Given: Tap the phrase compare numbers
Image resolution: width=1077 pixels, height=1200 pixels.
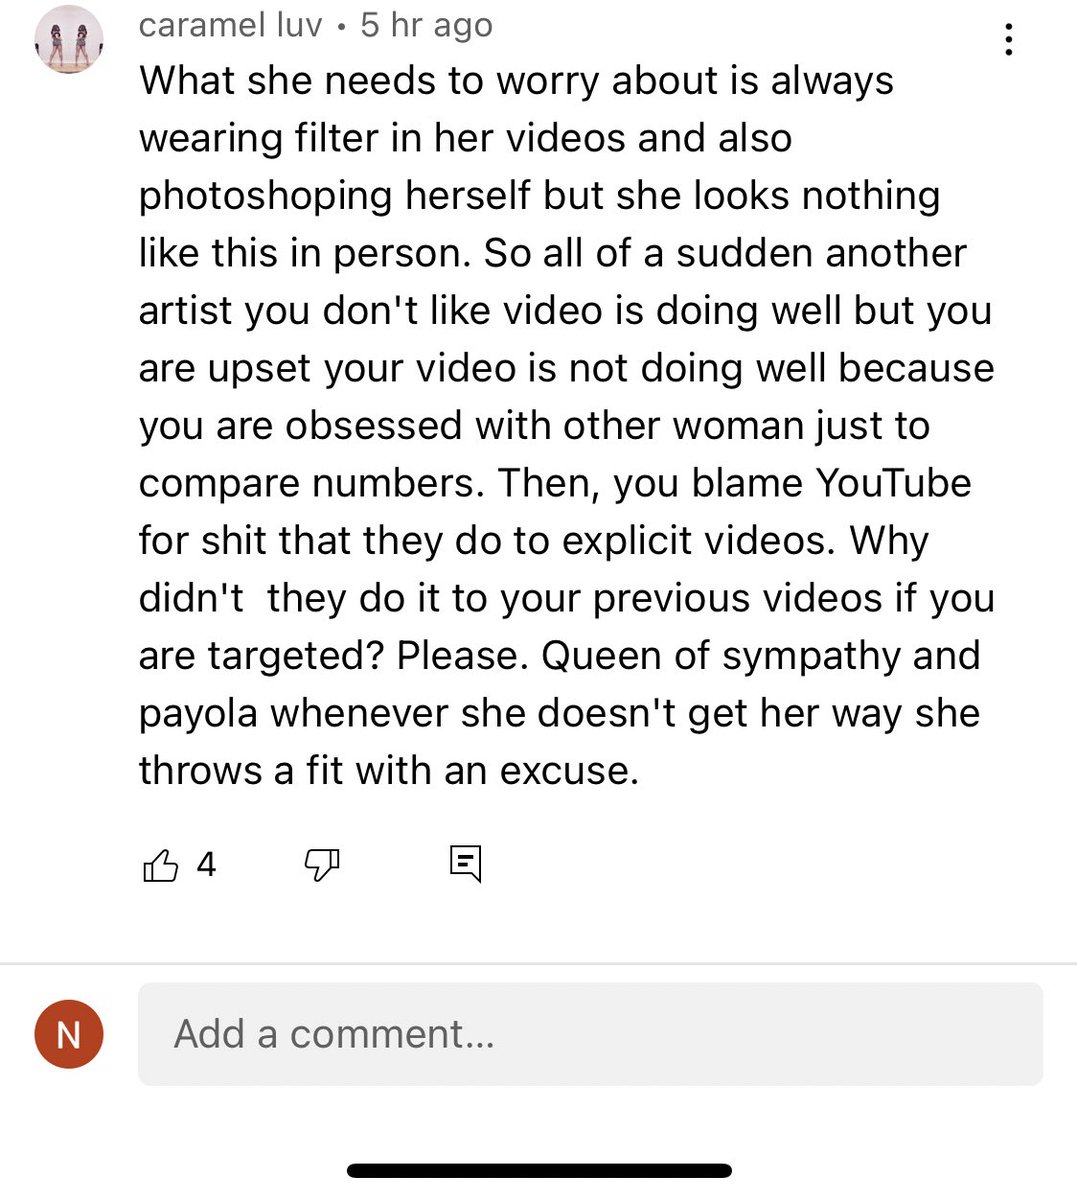Looking at the screenshot, I should click(x=311, y=485).
